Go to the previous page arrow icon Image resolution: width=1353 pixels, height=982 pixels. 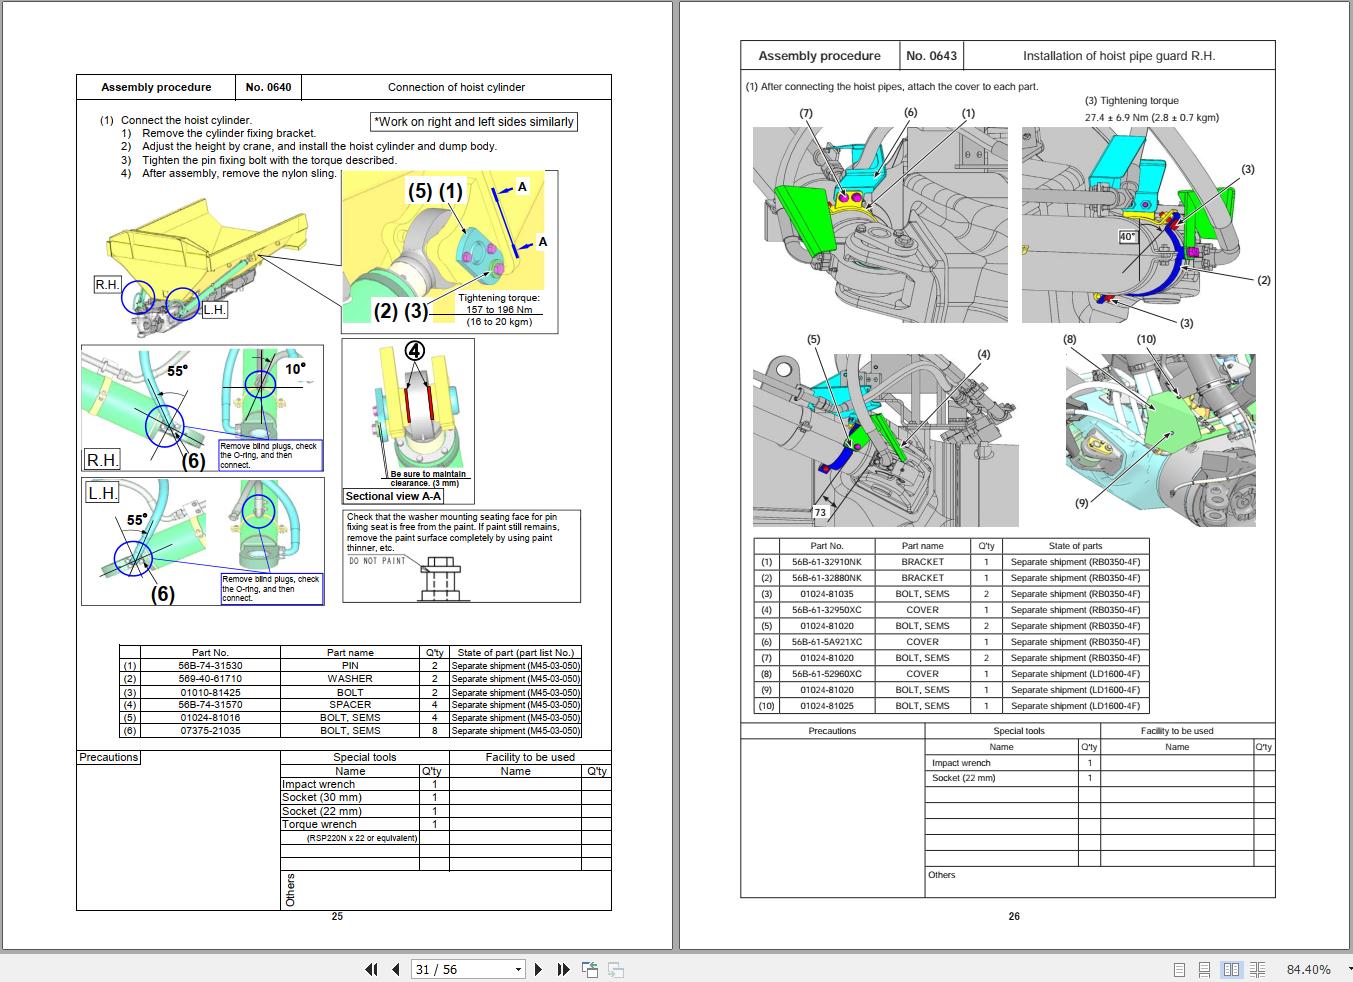[393, 969]
